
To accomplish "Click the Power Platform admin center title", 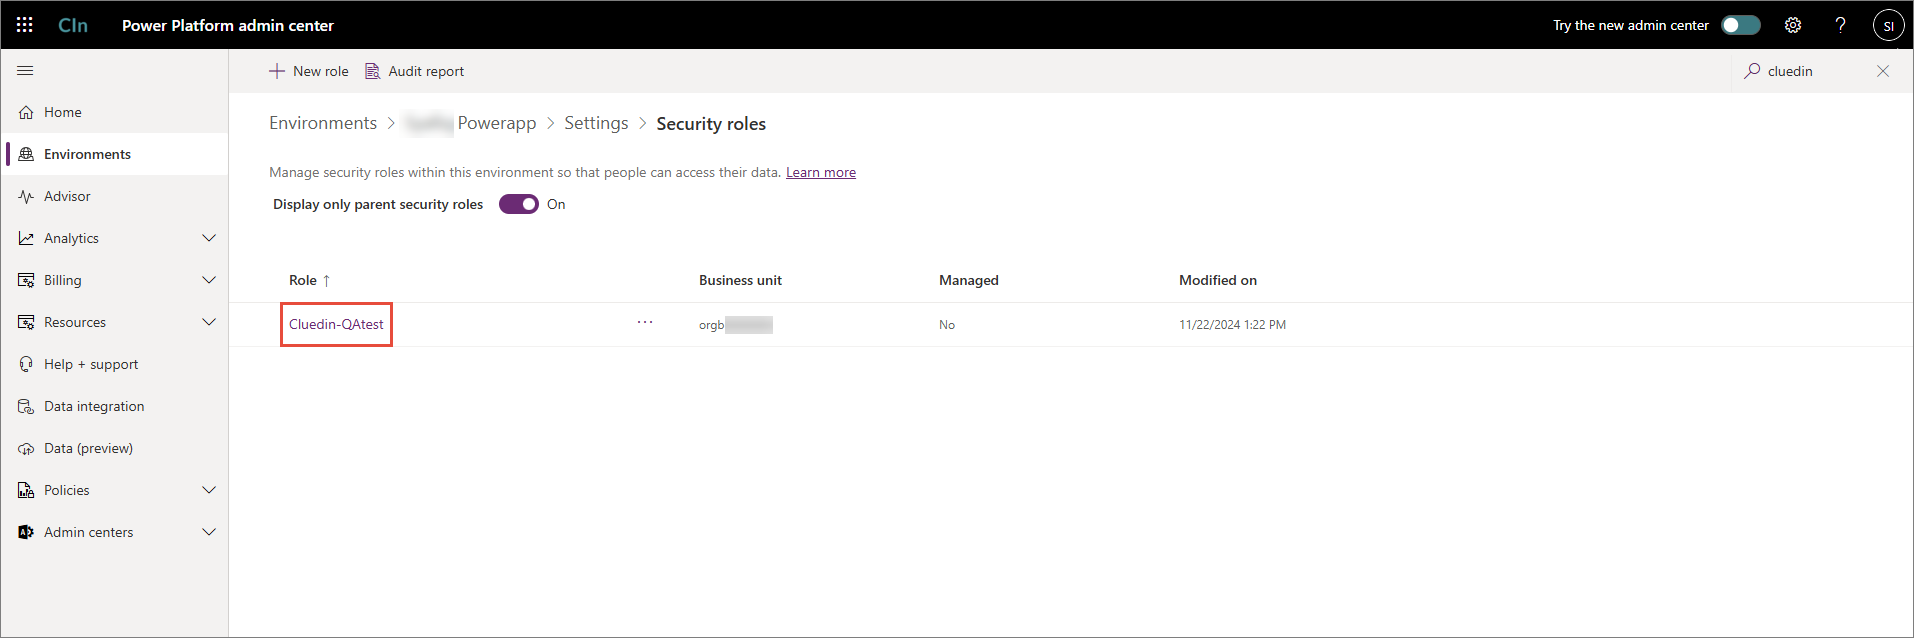I will (x=228, y=25).
